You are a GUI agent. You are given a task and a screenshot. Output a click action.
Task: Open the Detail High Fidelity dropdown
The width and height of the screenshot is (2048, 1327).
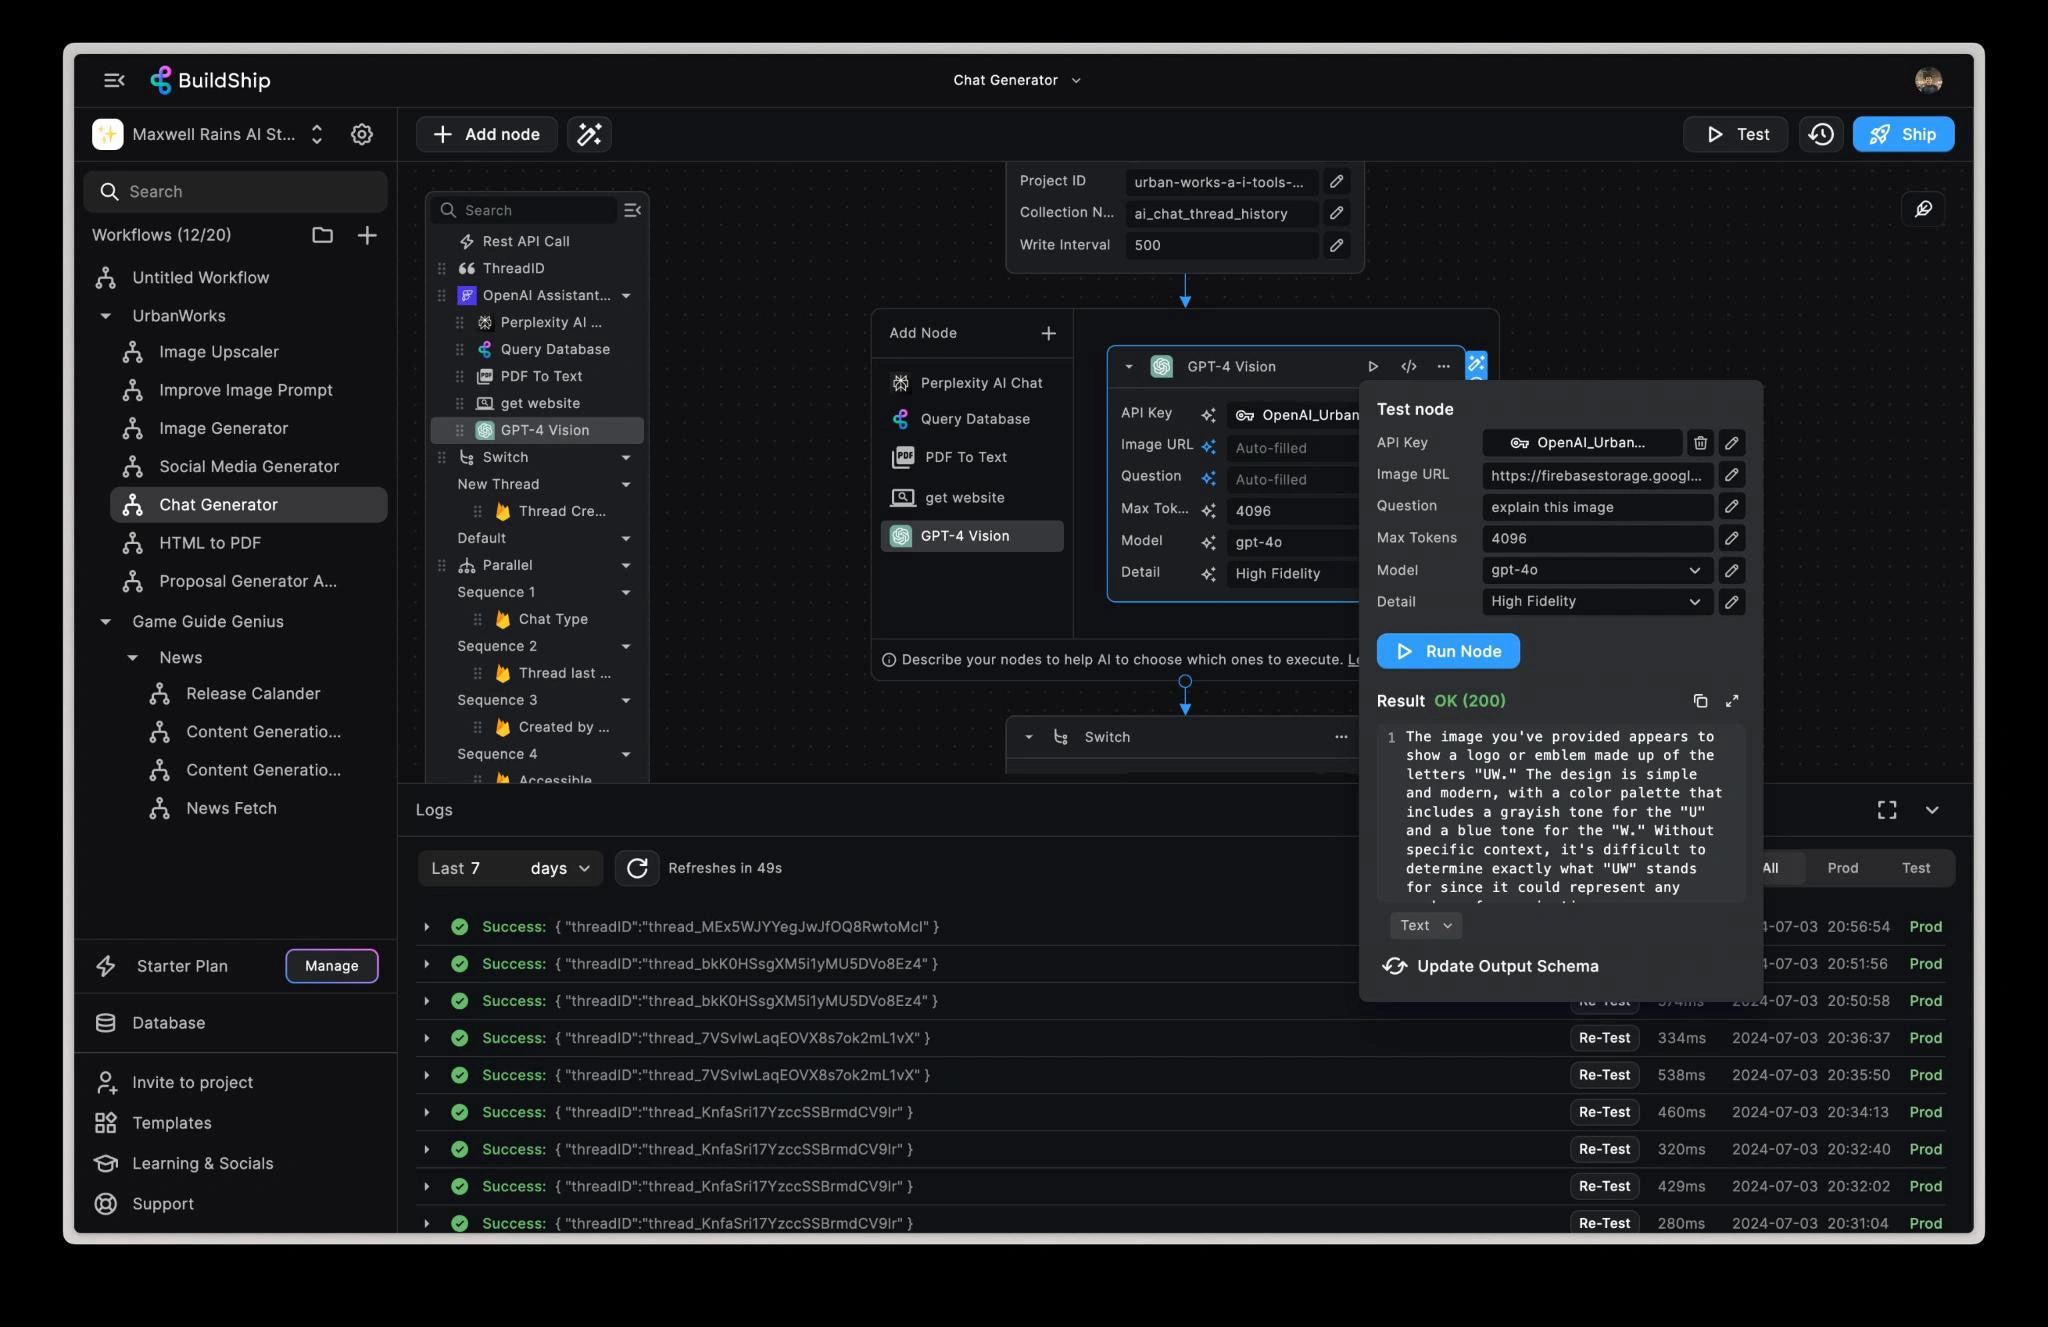(1597, 602)
